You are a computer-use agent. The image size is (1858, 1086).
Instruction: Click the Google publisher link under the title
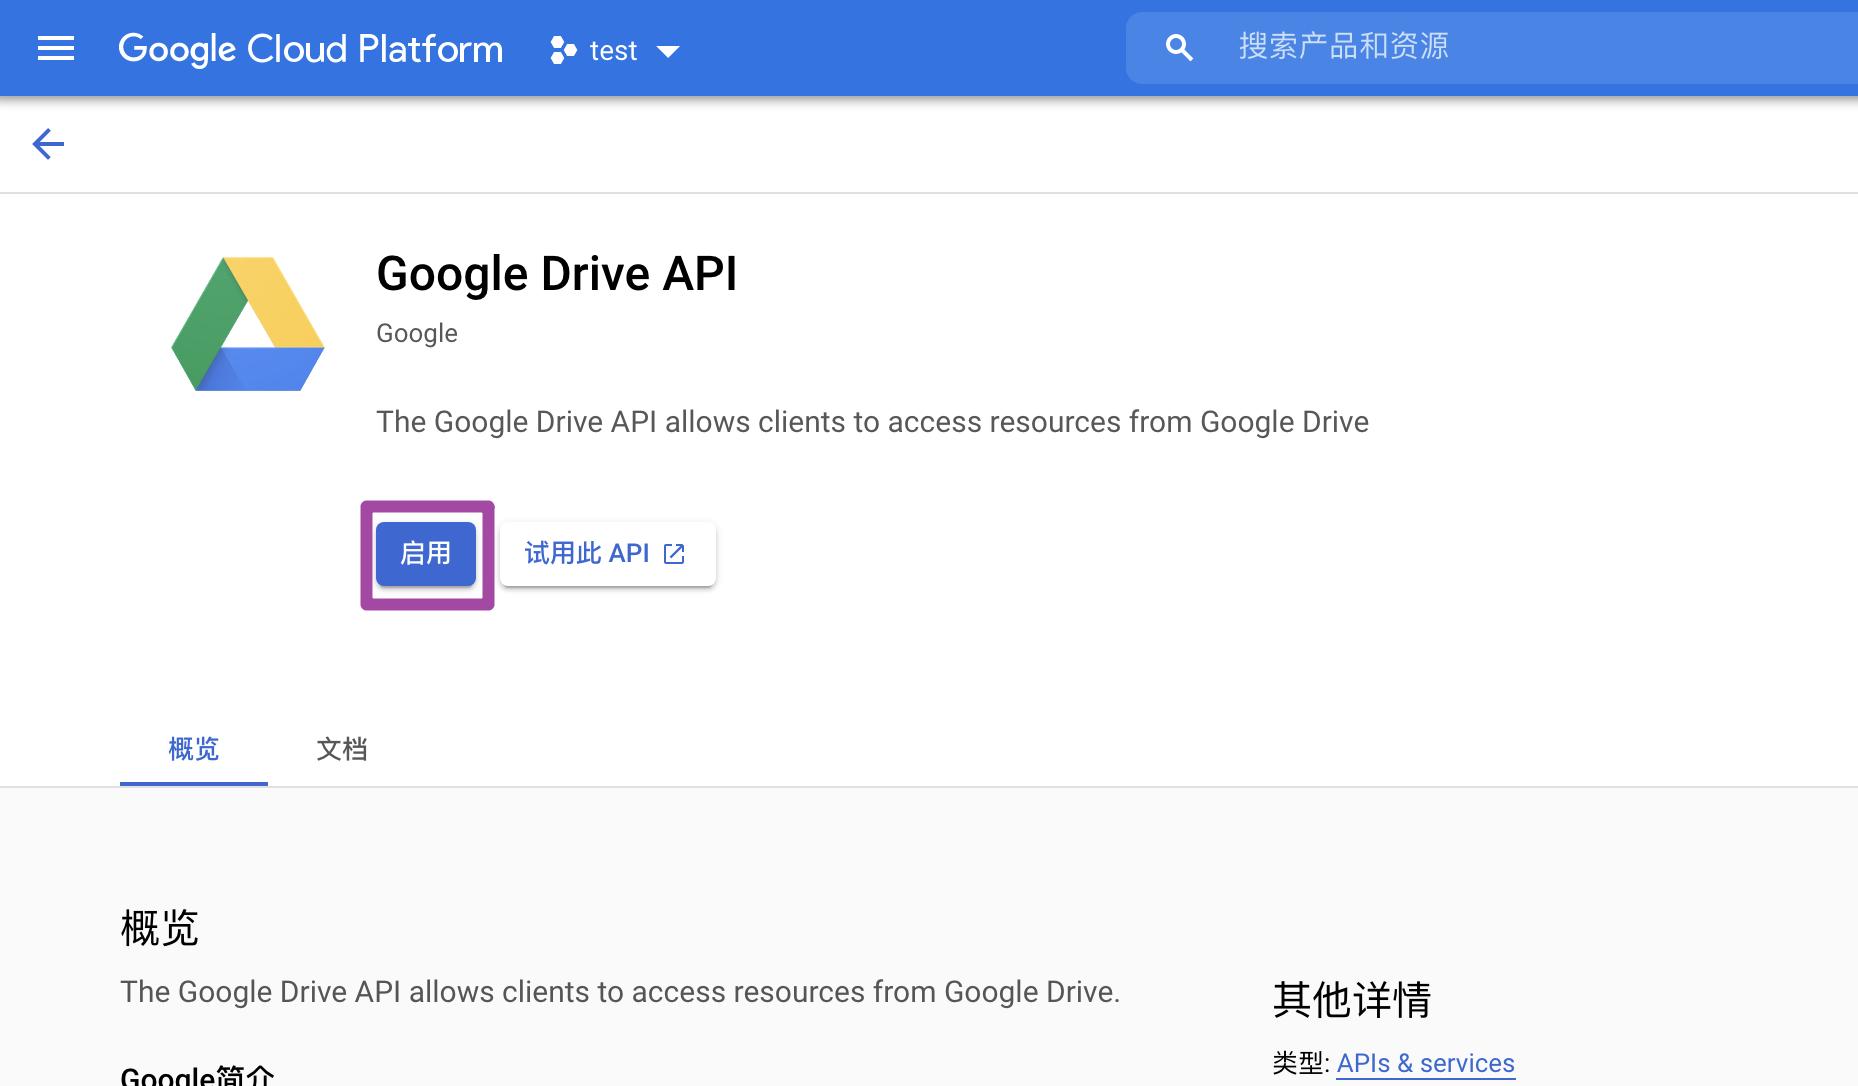416,332
